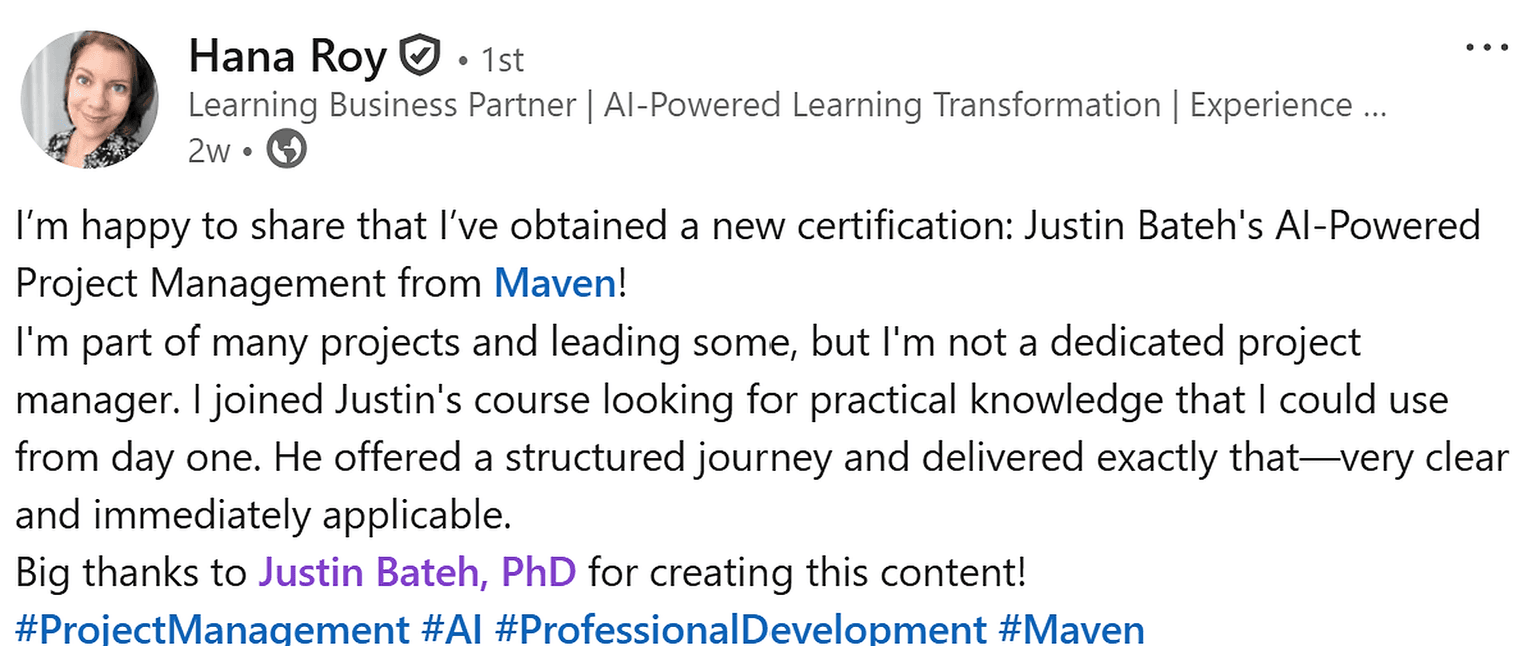1536x646 pixels.
Task: Click the blue Maven company link
Action: 555,284
